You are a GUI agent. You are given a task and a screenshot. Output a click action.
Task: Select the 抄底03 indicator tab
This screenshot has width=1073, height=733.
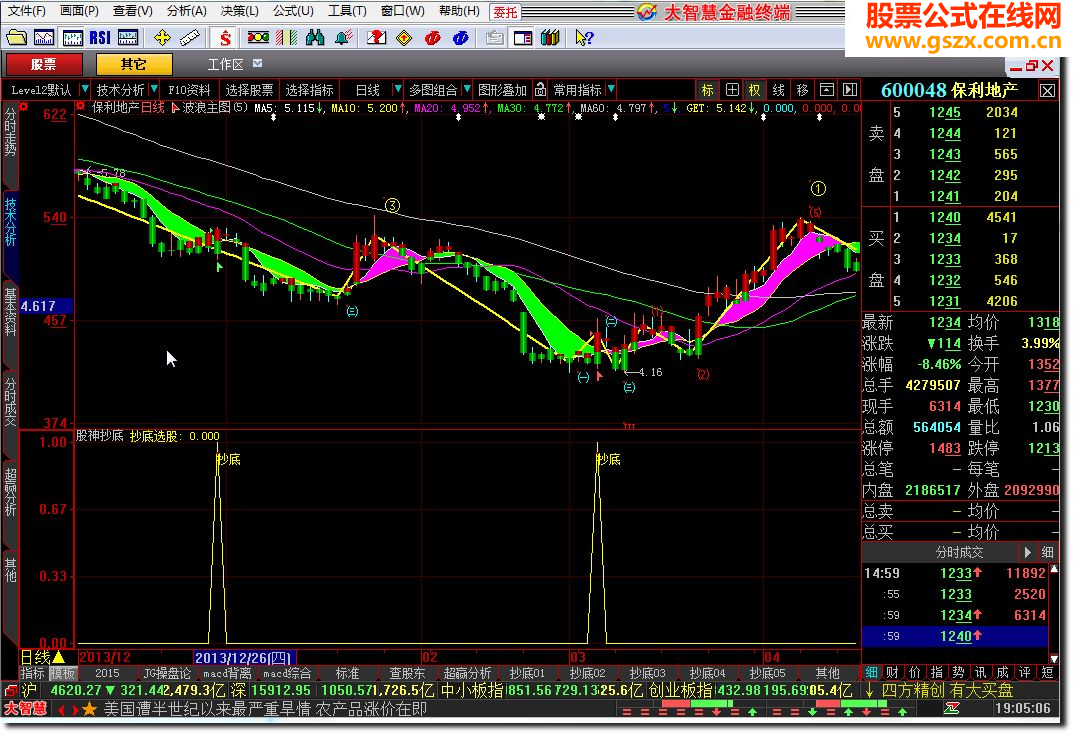pyautogui.click(x=647, y=673)
